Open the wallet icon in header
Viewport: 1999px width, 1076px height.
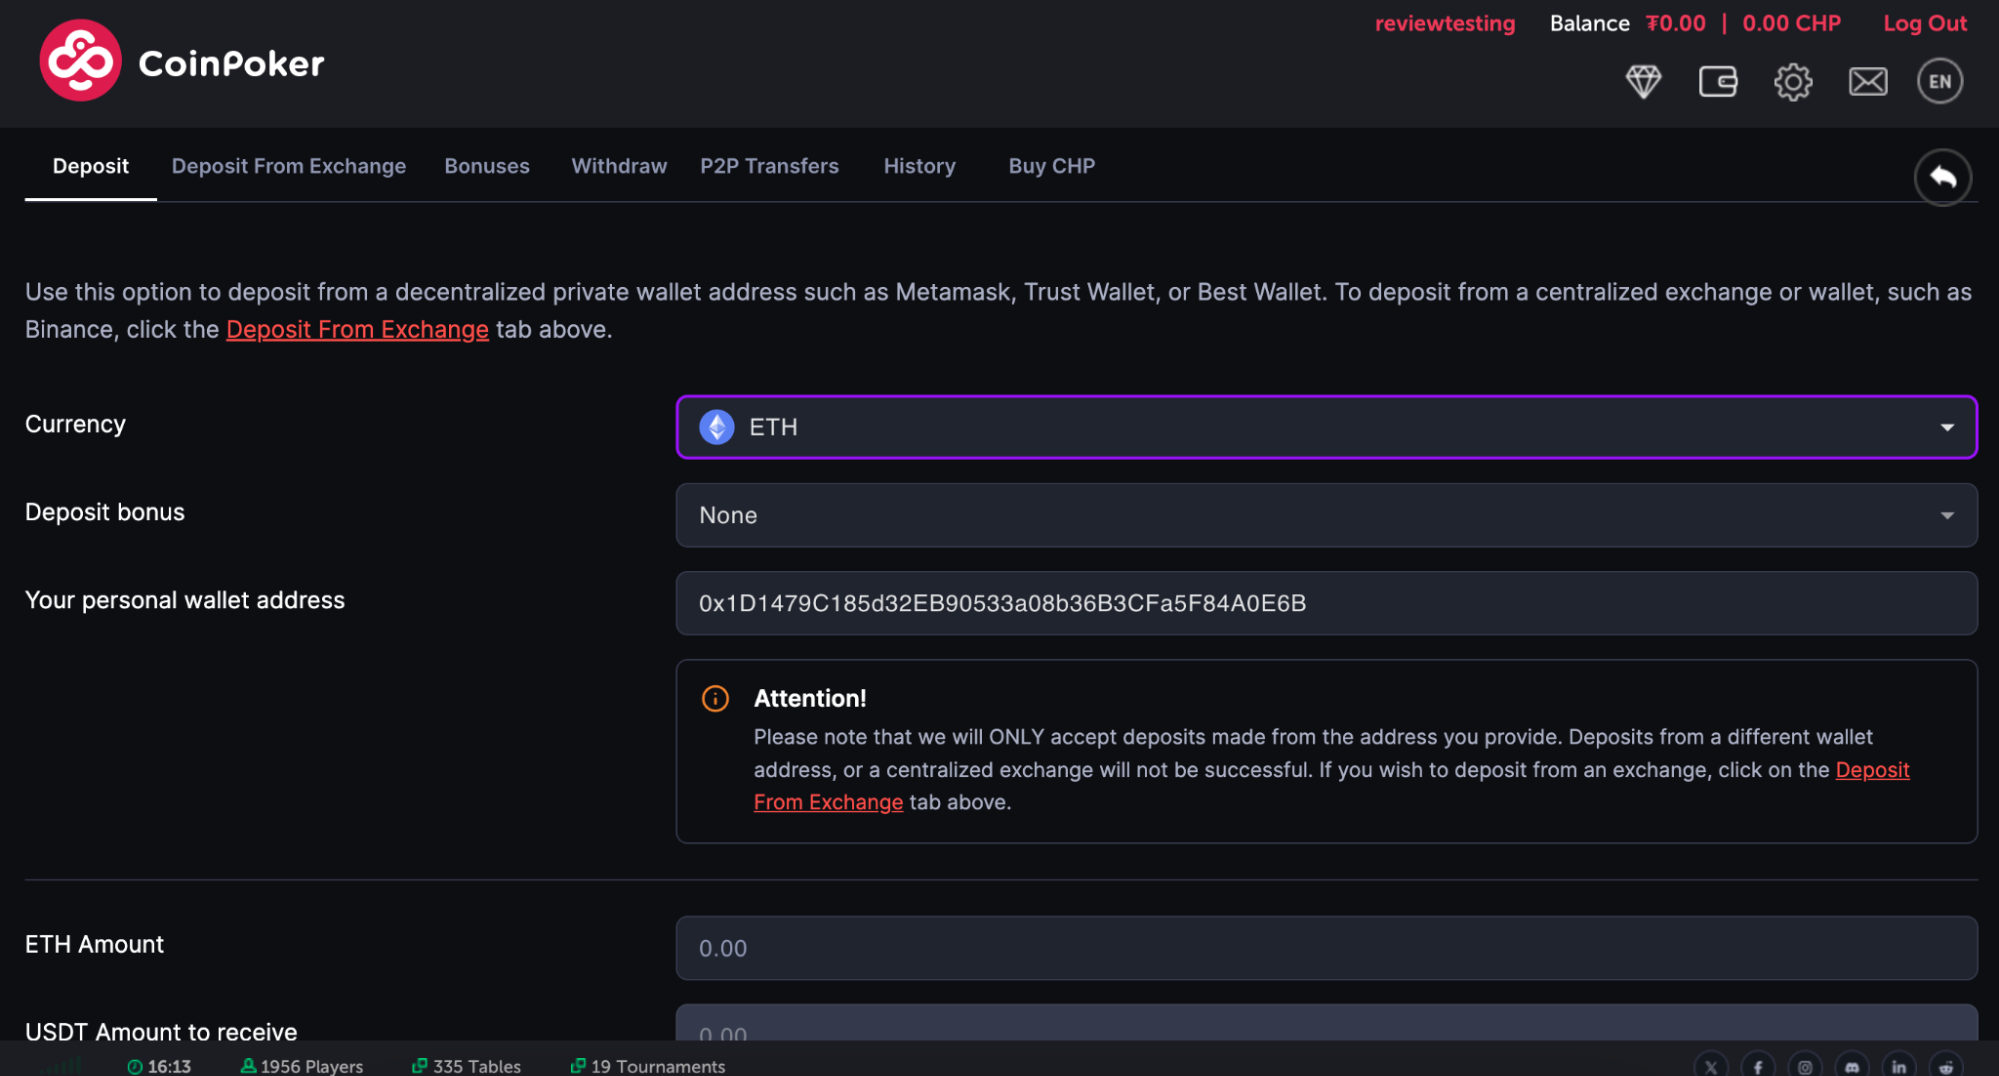tap(1718, 81)
